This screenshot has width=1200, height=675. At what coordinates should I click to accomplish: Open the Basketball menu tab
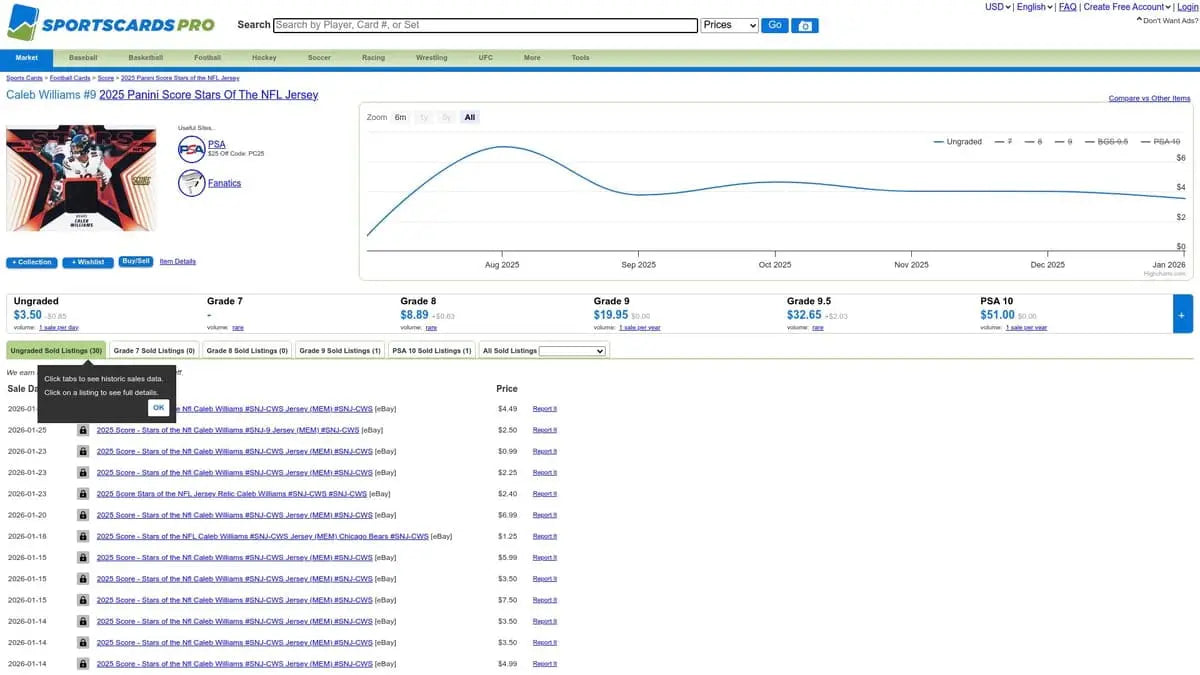coord(146,58)
